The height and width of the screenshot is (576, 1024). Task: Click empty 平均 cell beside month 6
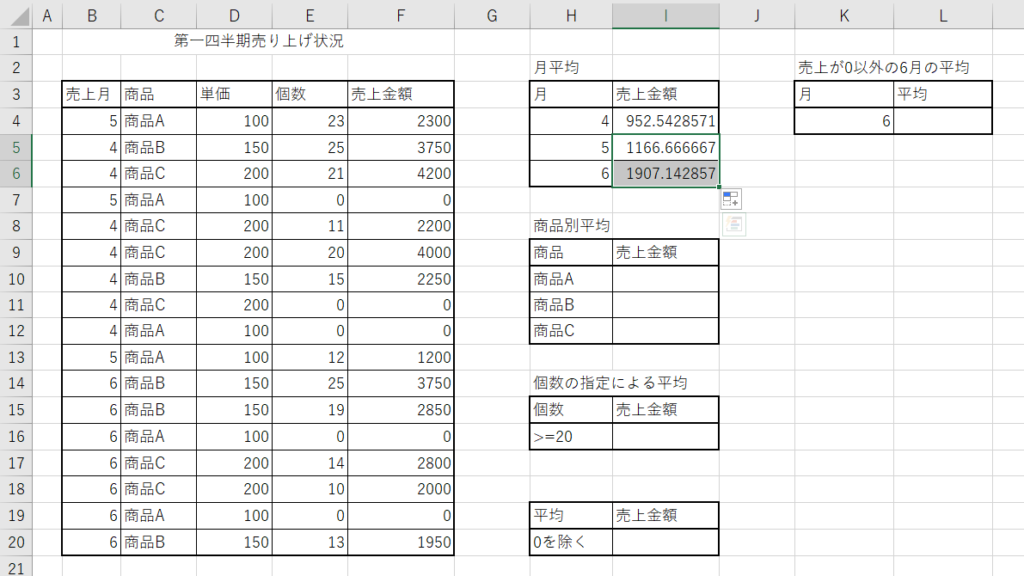coord(943,121)
